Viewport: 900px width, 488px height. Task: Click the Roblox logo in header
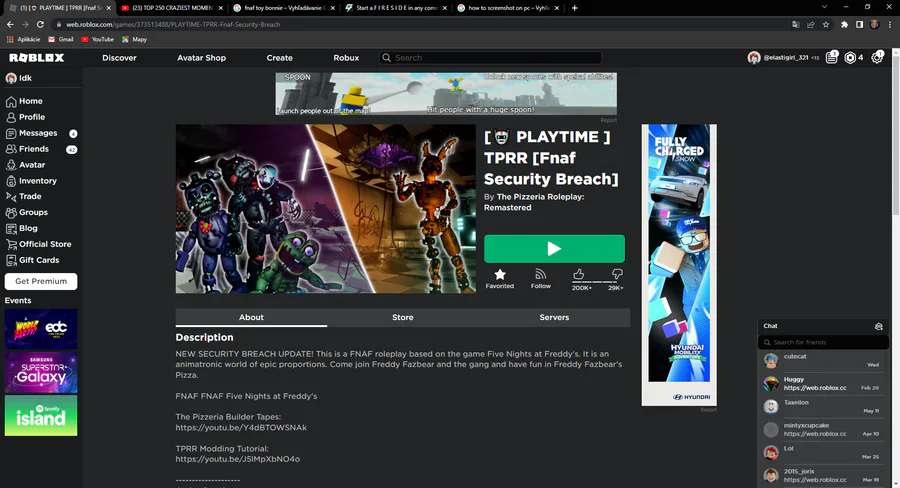[37, 57]
